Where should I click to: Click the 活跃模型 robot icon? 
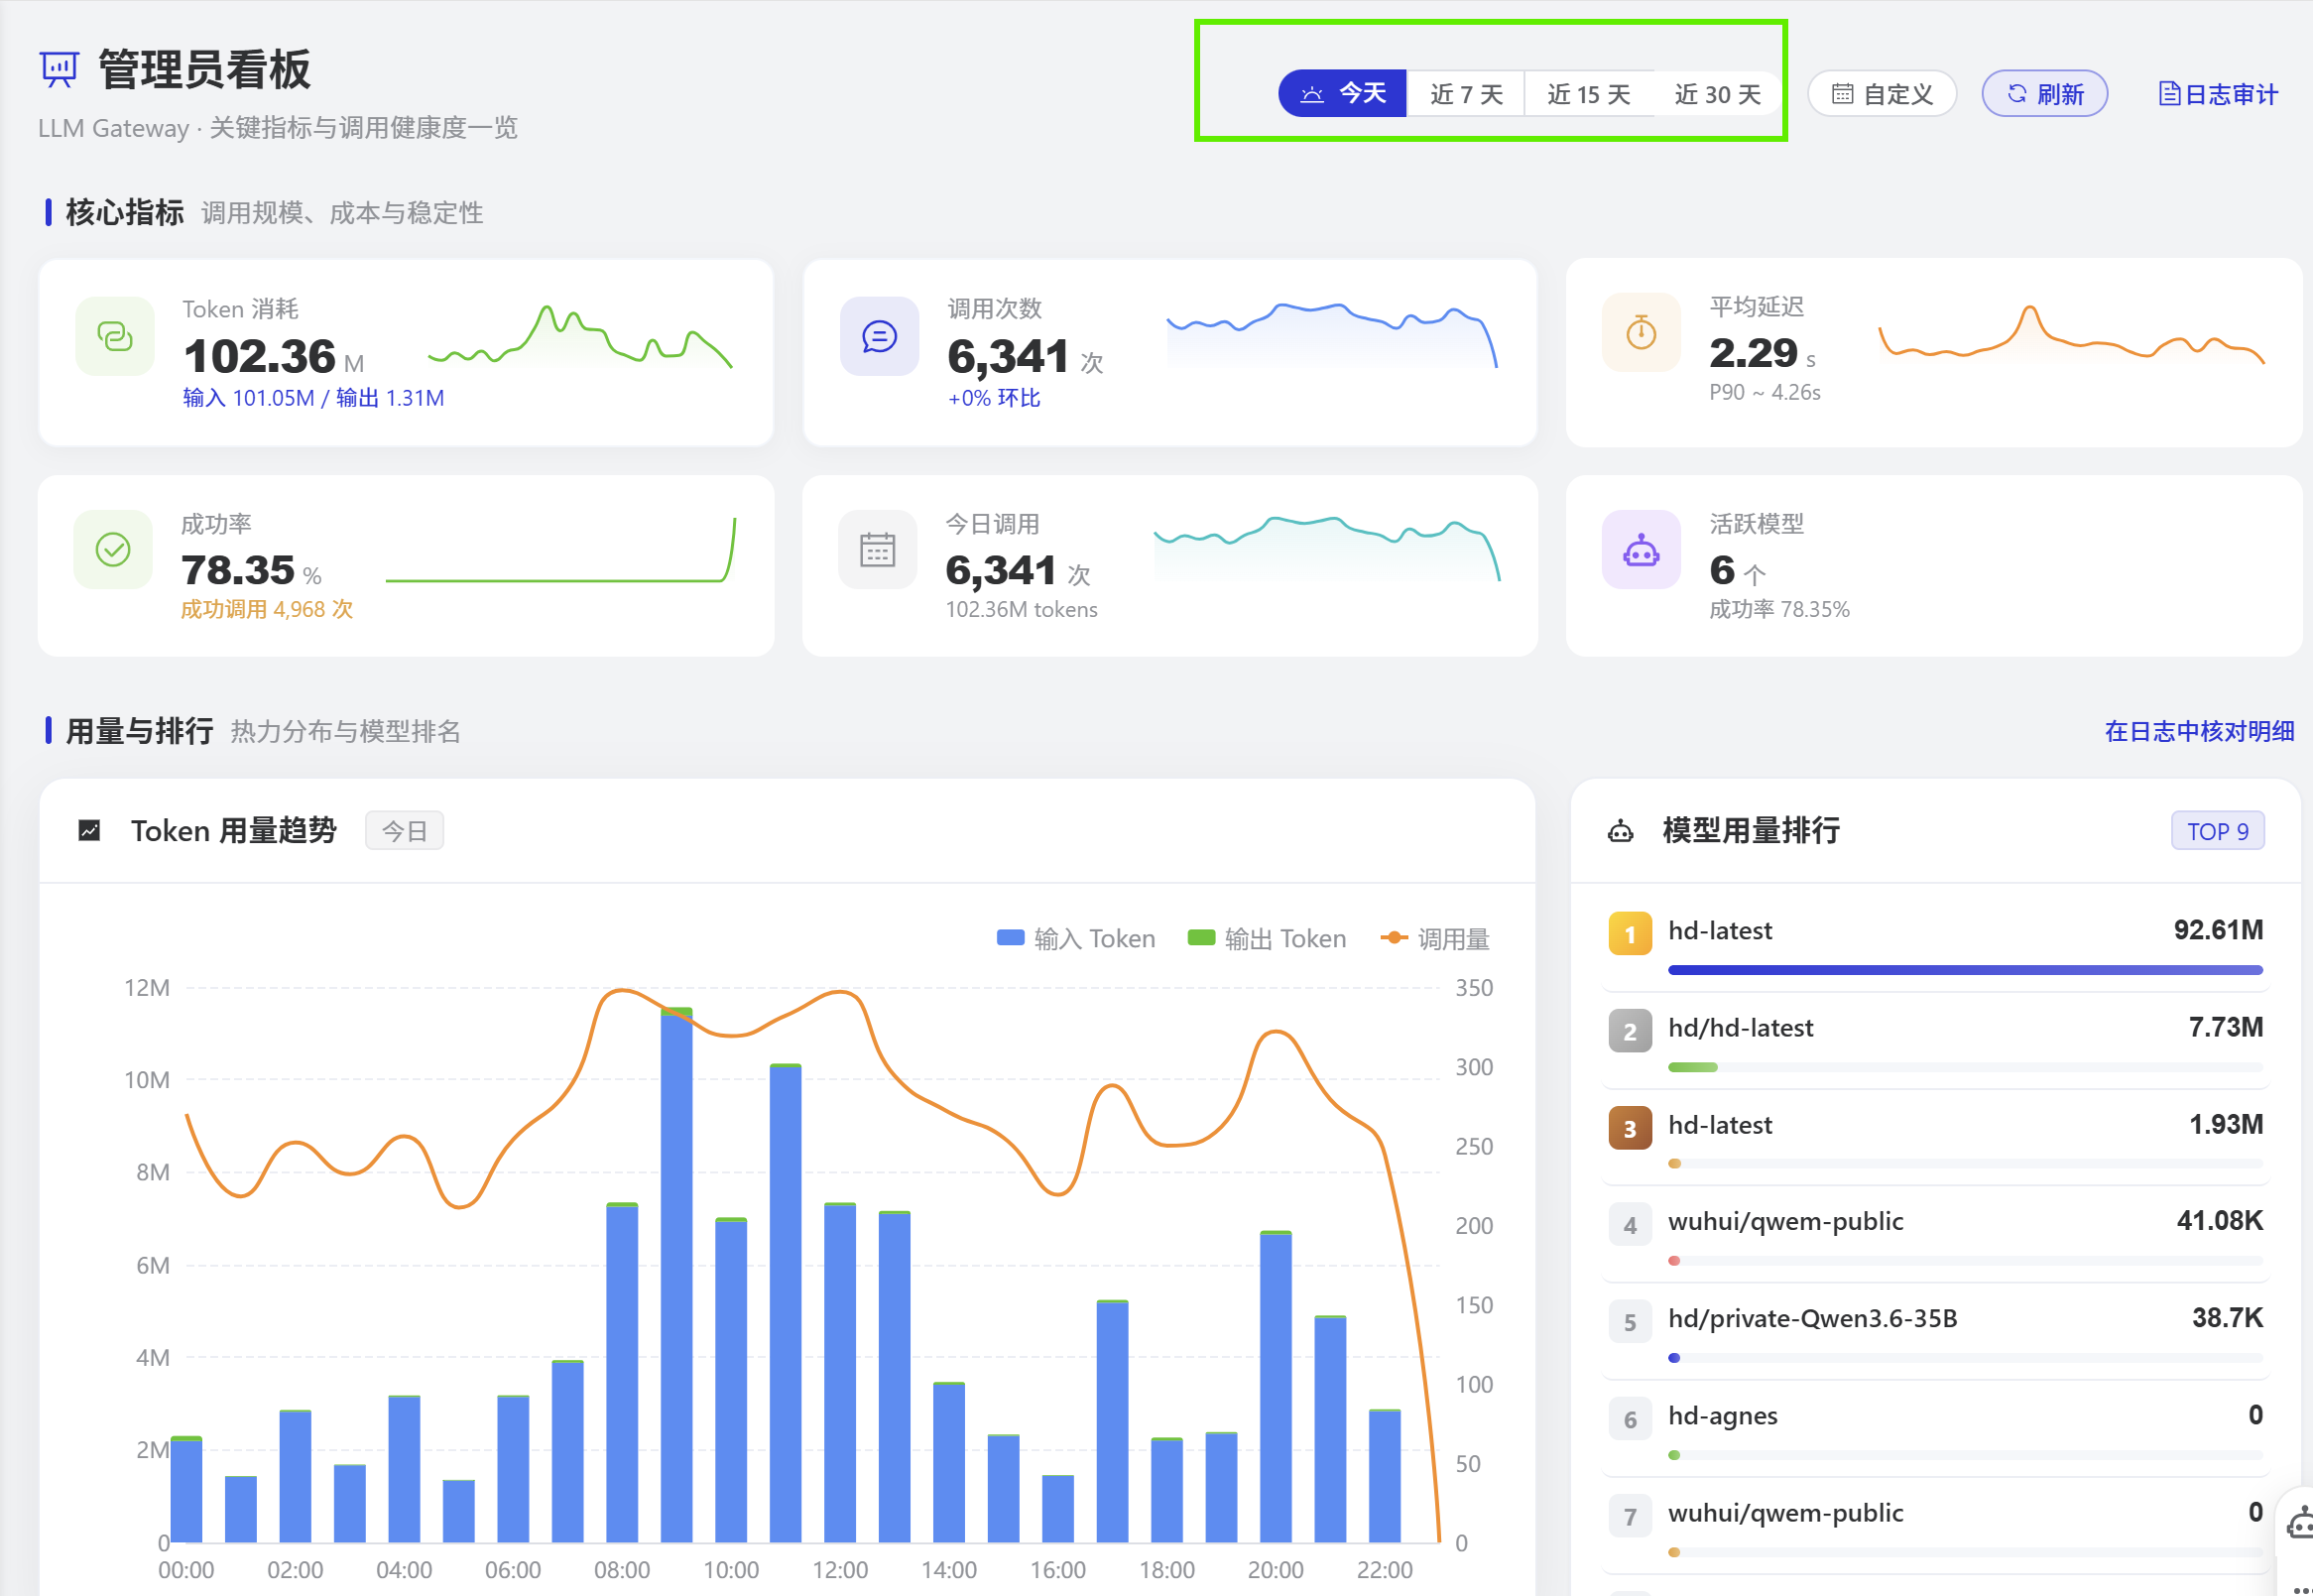pos(1641,549)
